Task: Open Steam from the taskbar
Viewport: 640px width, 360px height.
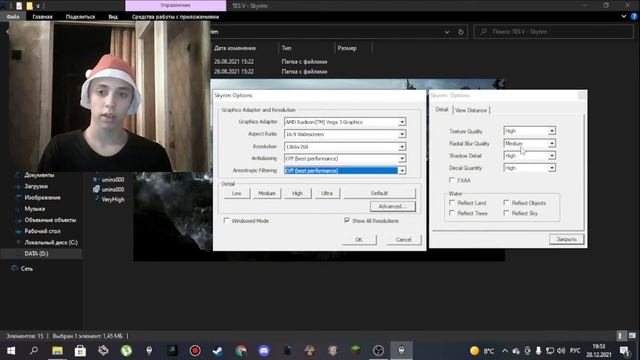Action: point(218,351)
